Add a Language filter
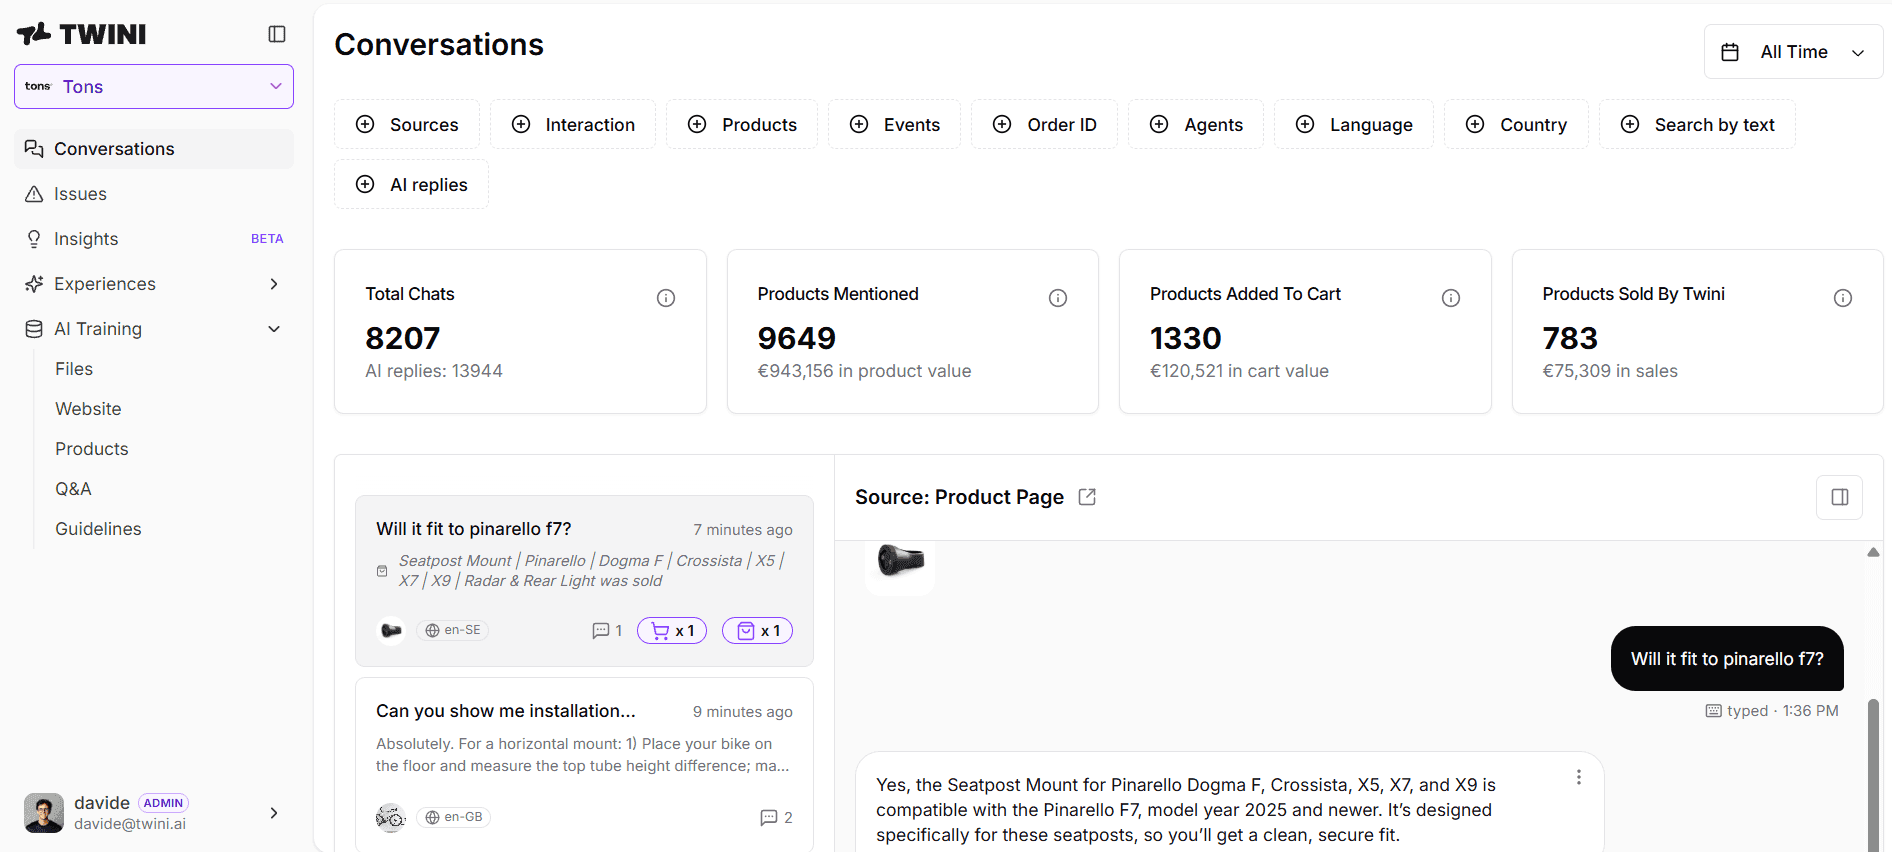 (x=1354, y=125)
